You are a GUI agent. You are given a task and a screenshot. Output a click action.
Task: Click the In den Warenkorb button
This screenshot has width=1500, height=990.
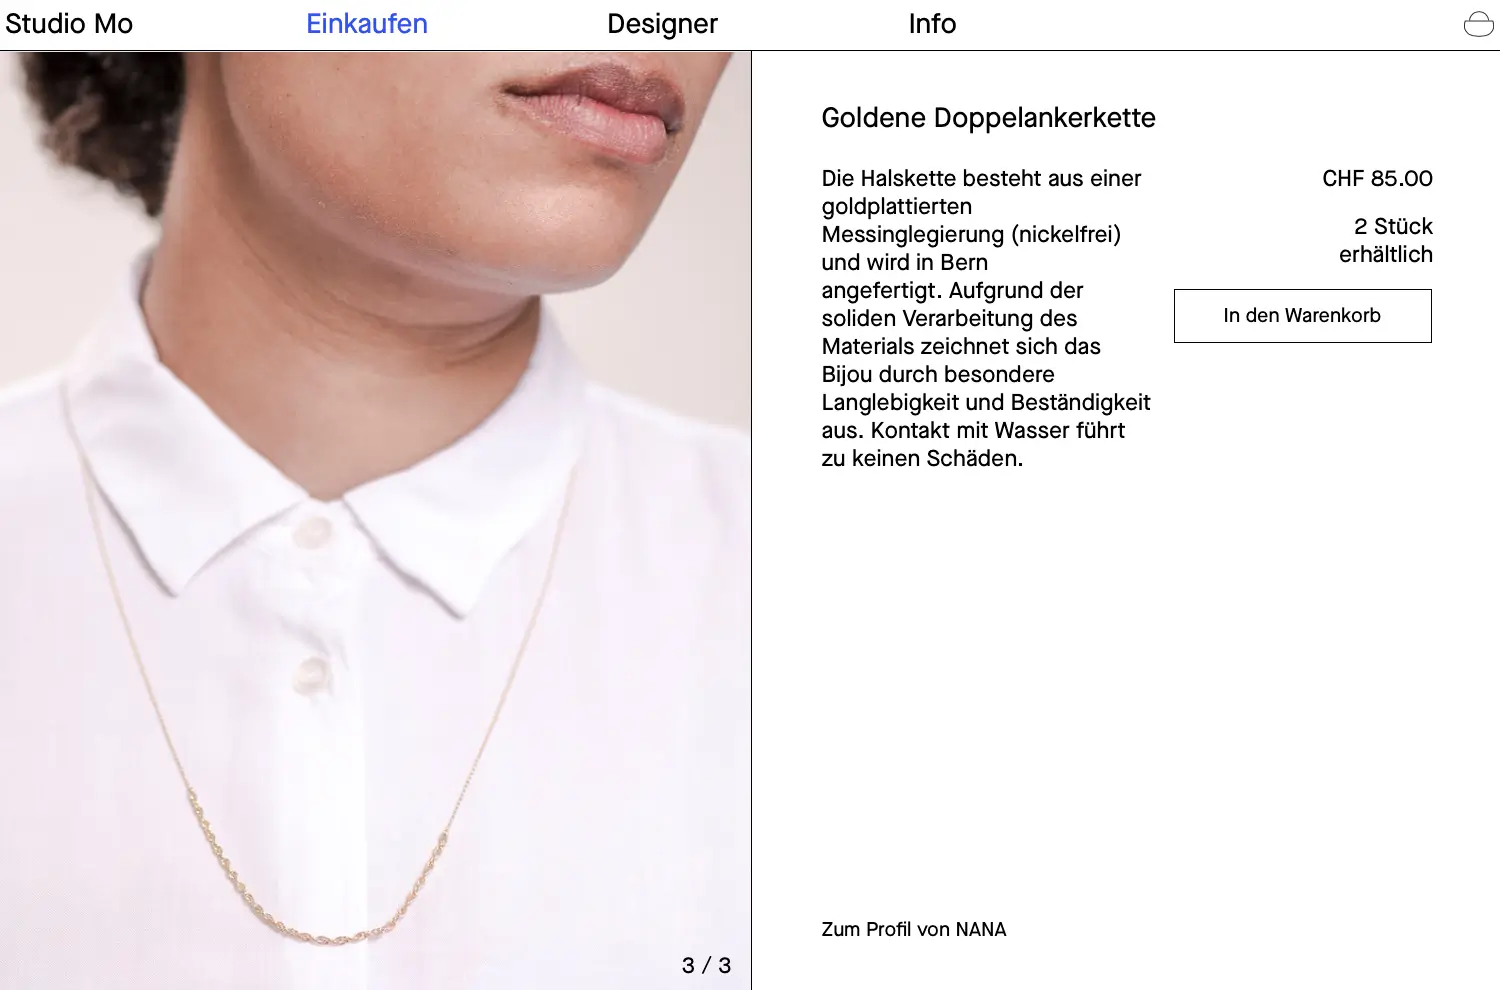pos(1302,316)
